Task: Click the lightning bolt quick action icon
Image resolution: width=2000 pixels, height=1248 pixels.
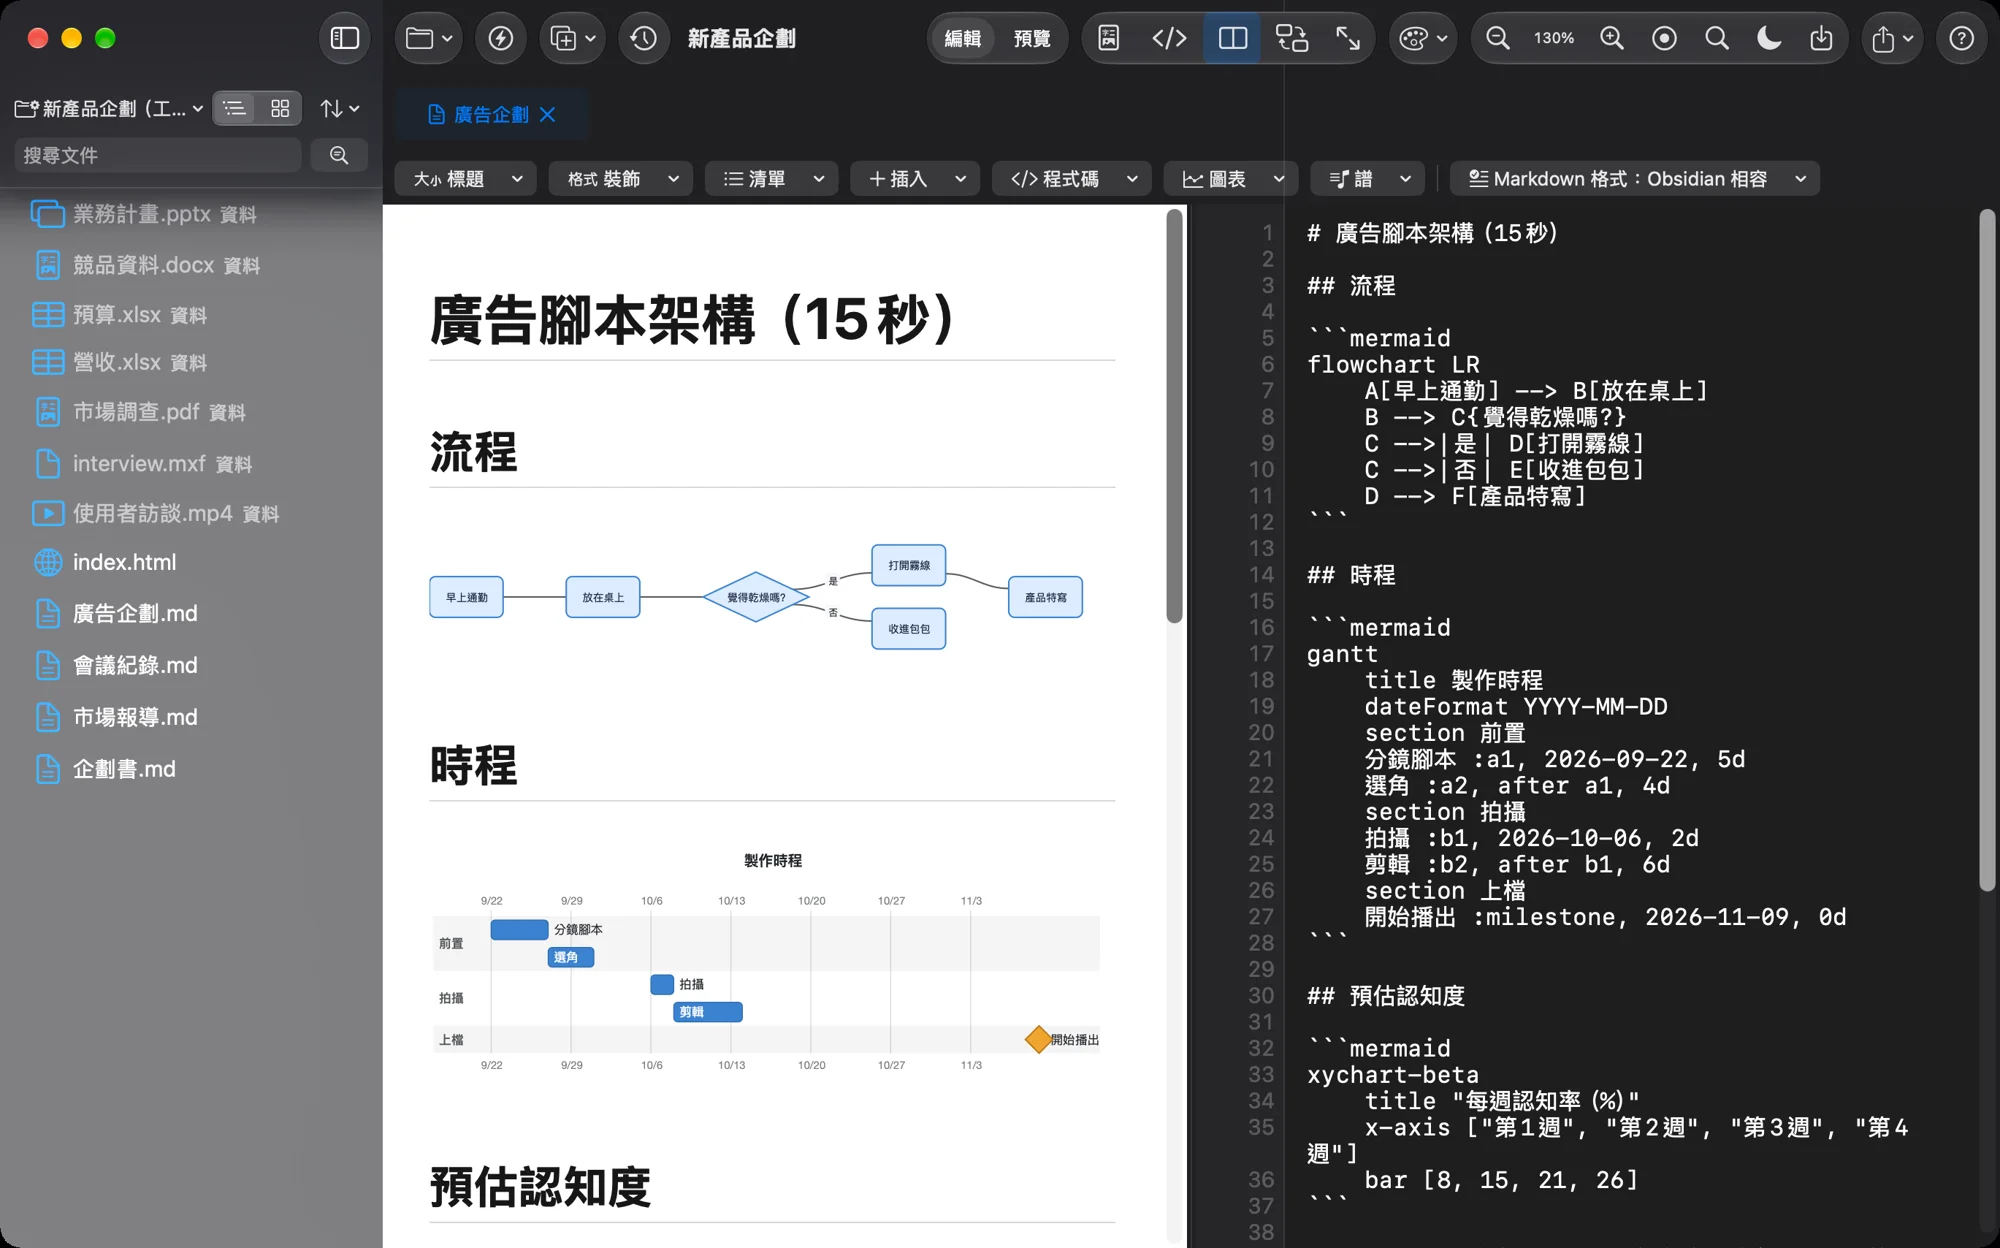Action: [x=501, y=38]
